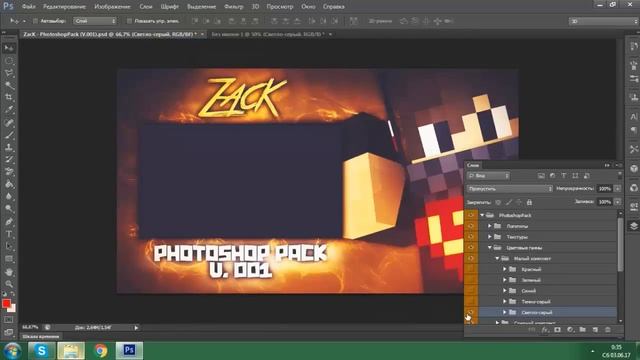This screenshot has width=640, height=360.
Task: Click the lock all padlock icon
Action: pos(529,202)
